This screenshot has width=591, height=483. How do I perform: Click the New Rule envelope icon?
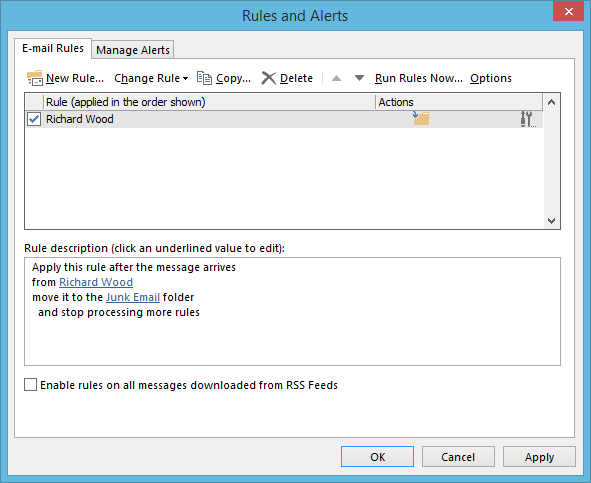click(x=35, y=78)
